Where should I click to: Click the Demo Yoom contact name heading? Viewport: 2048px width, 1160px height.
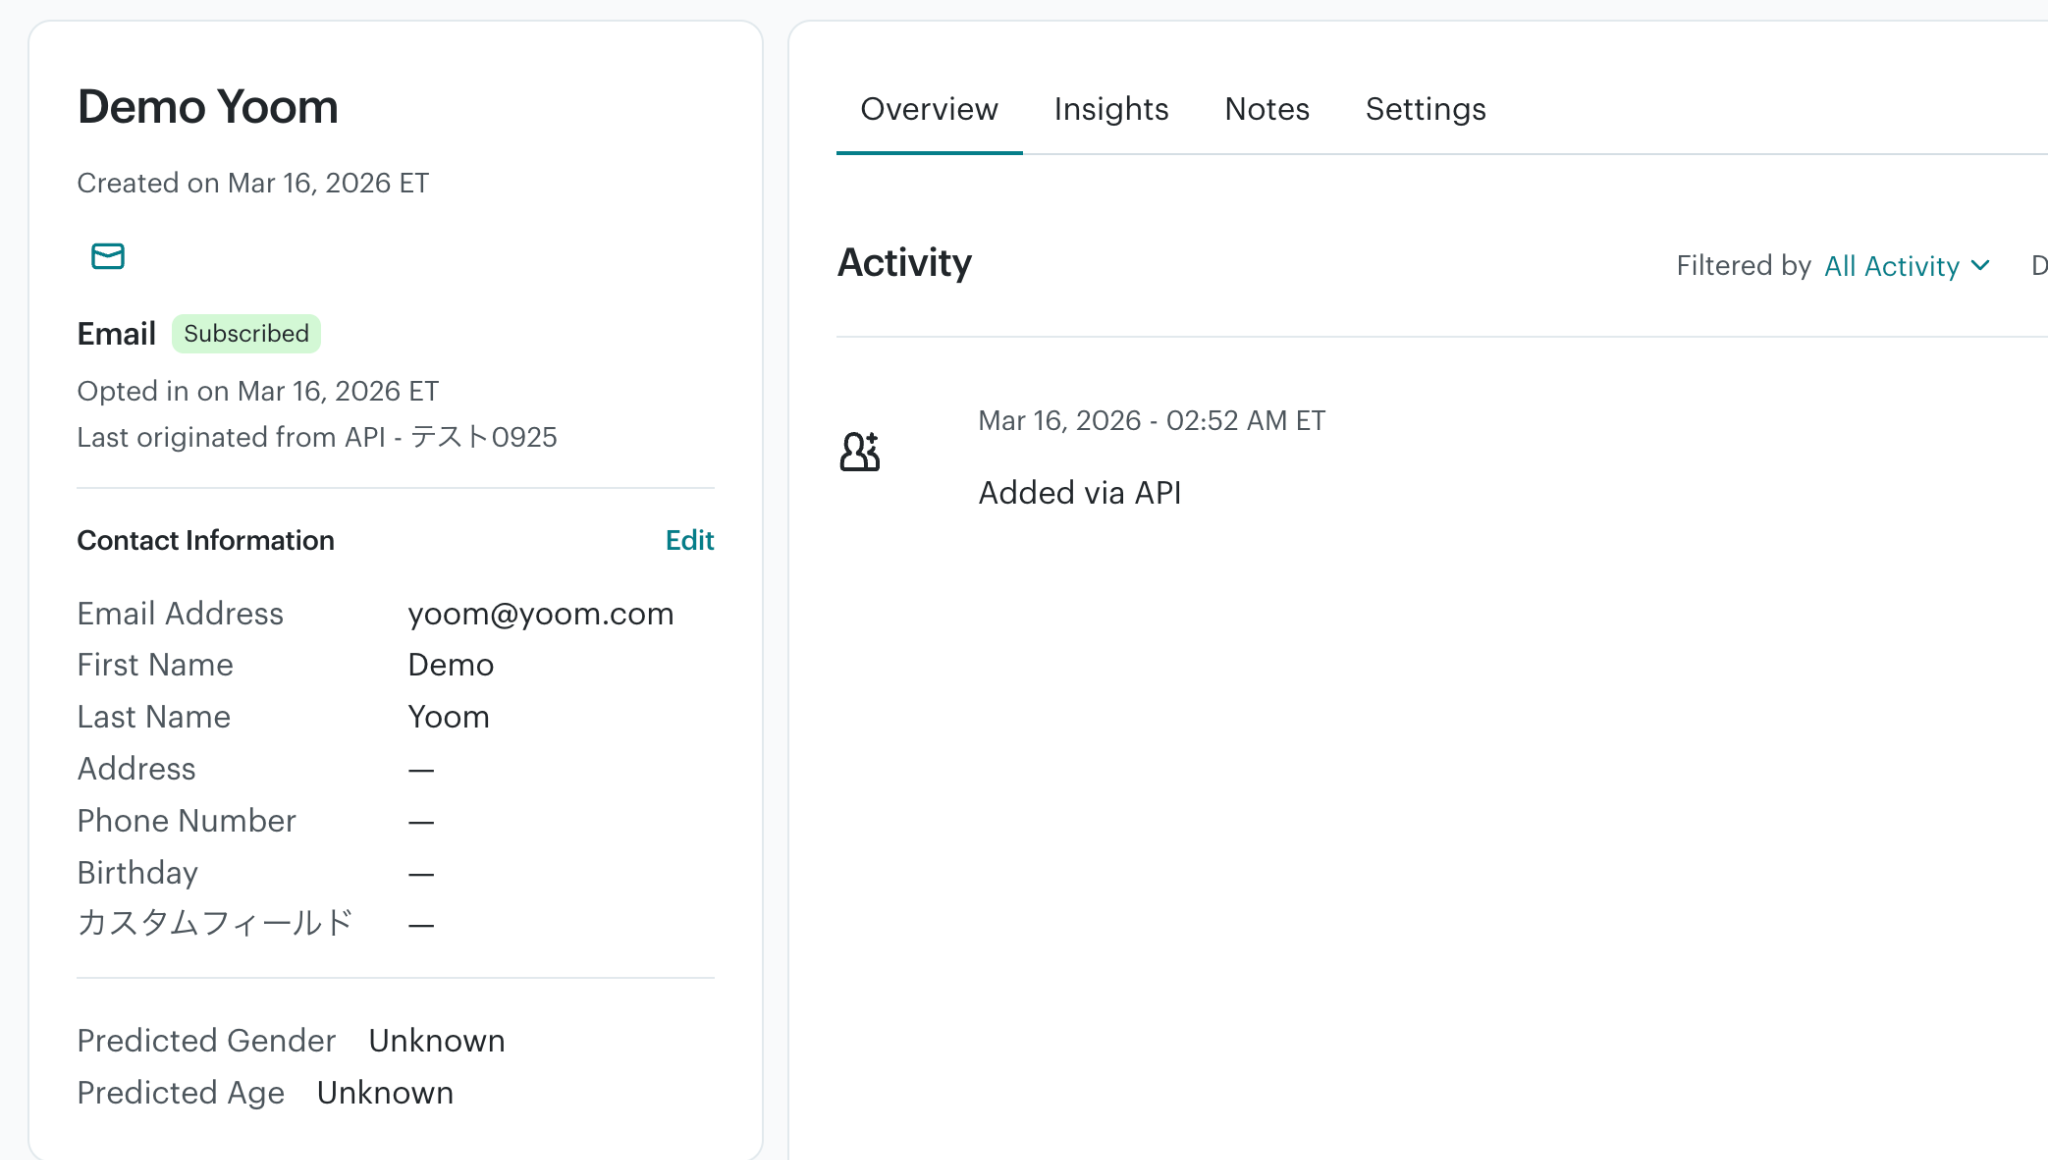208,107
